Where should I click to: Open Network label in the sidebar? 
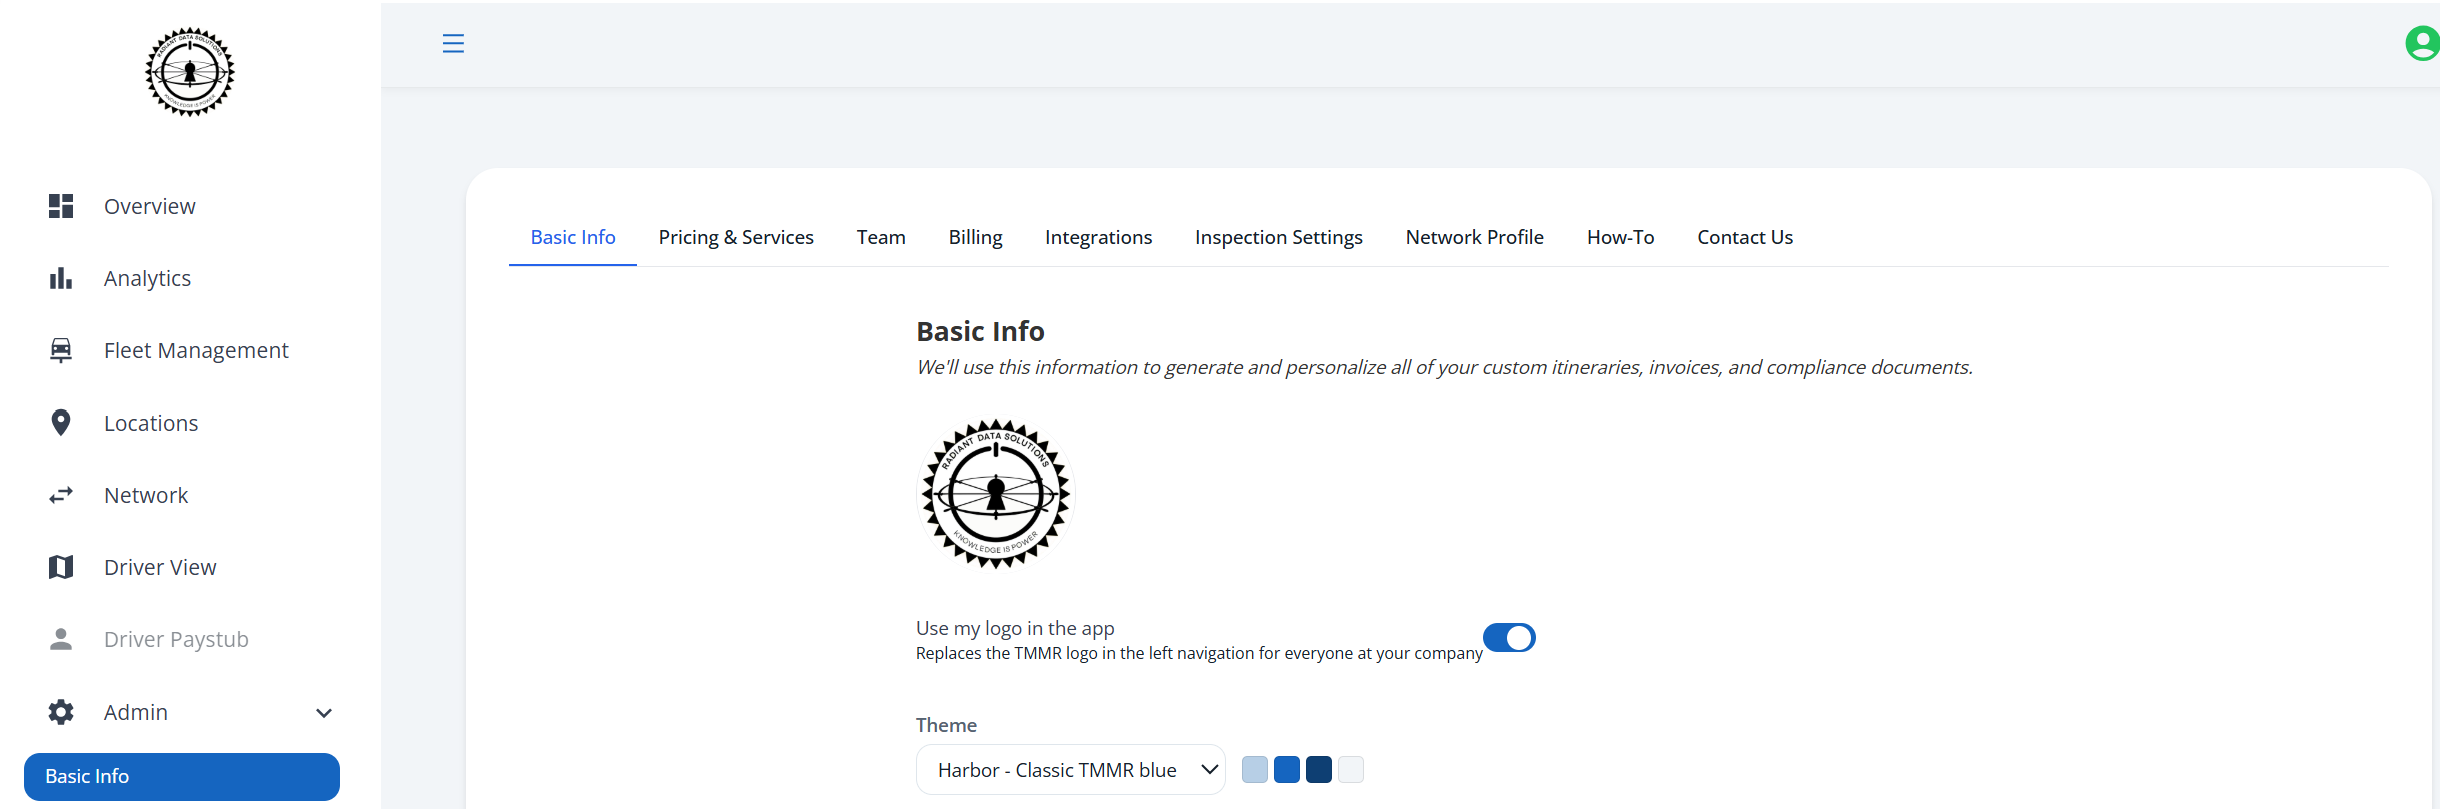coord(146,495)
